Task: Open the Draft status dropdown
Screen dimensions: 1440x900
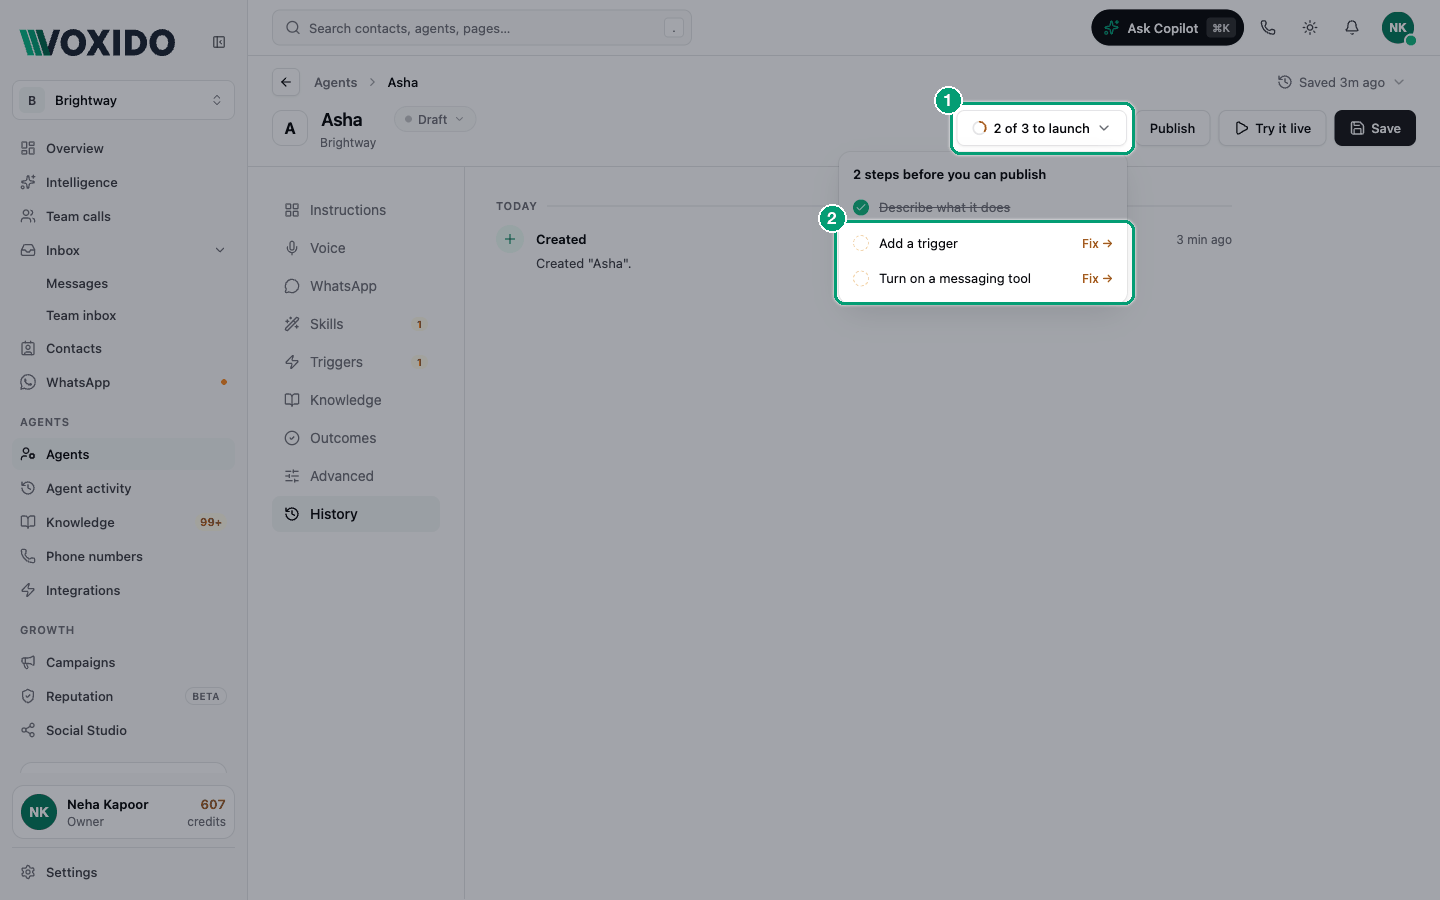Action: [x=435, y=119]
